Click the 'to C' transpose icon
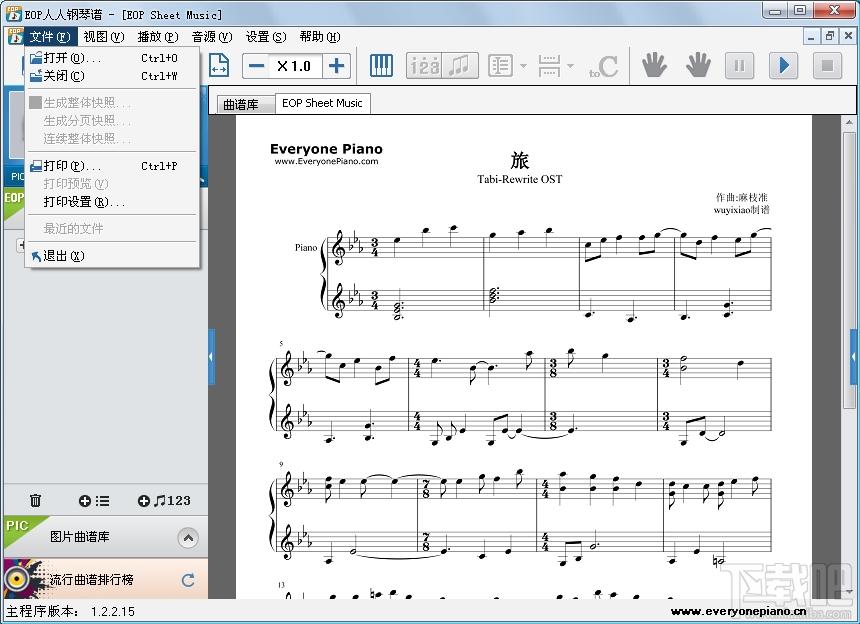860x624 pixels. pyautogui.click(x=603, y=67)
